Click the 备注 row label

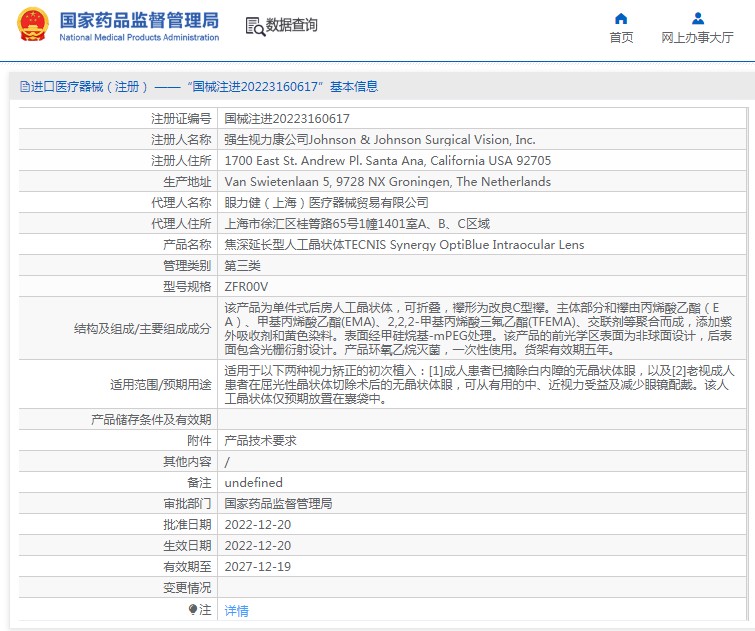[x=199, y=483]
